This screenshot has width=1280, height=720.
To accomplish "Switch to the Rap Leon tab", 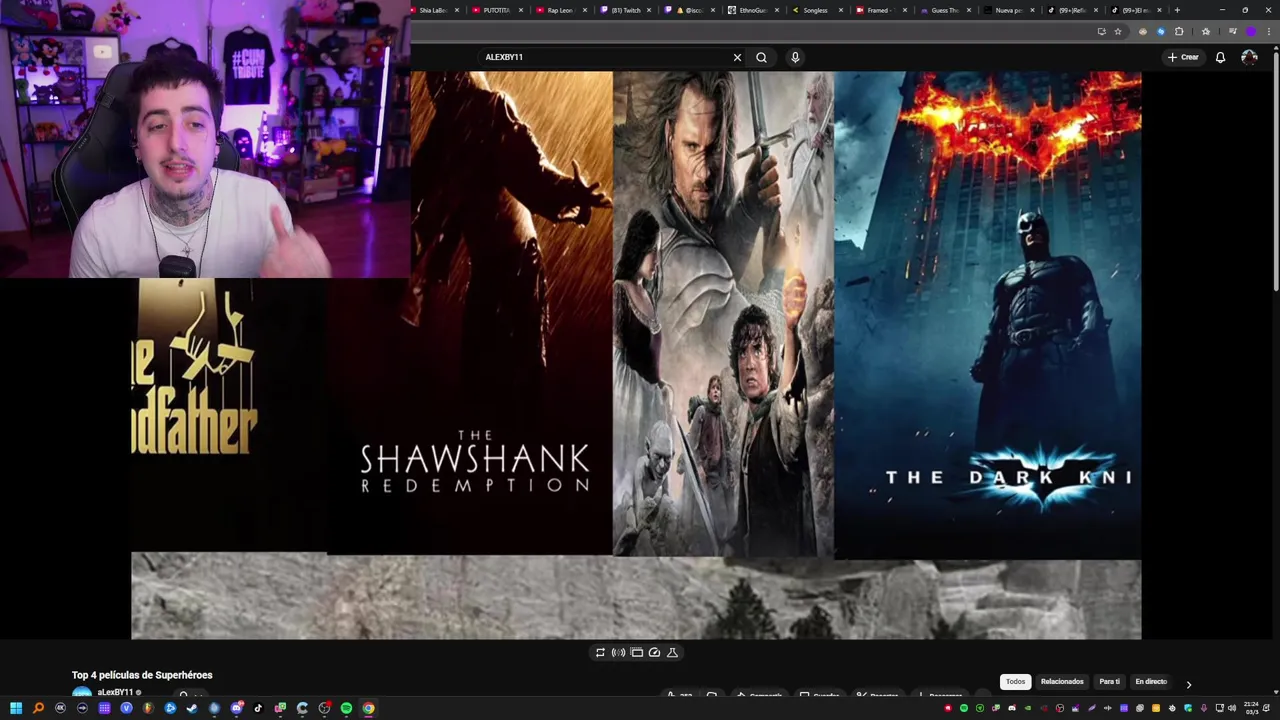I will coord(560,10).
